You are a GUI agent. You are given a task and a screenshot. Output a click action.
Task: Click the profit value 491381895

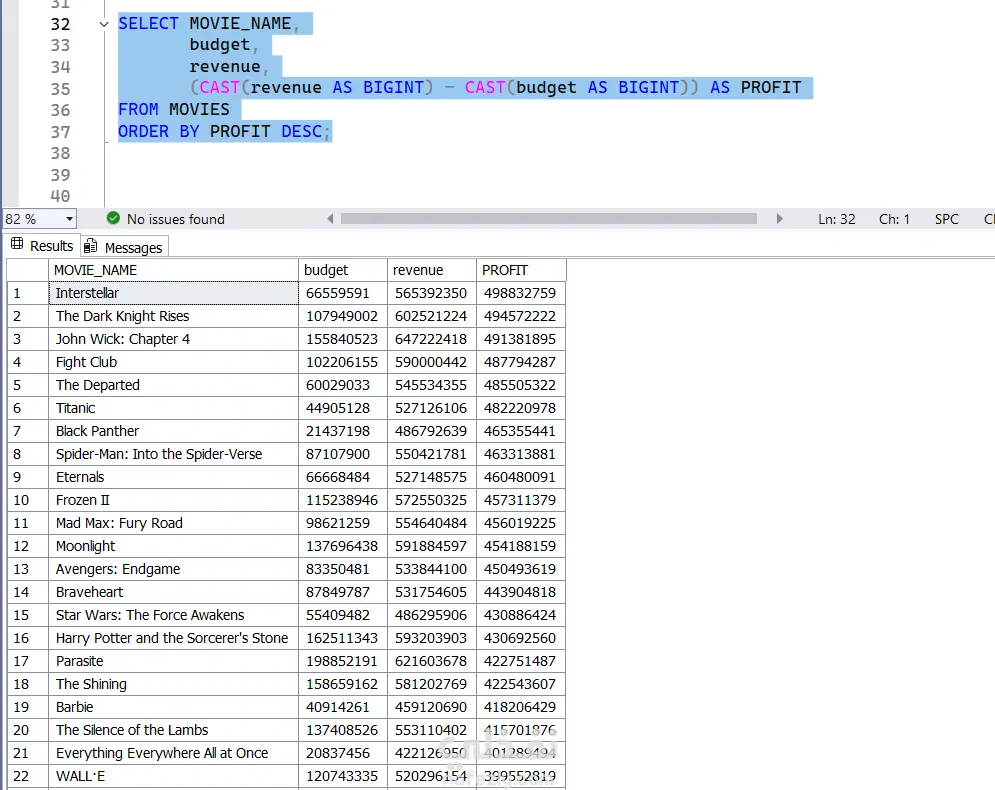tap(521, 339)
